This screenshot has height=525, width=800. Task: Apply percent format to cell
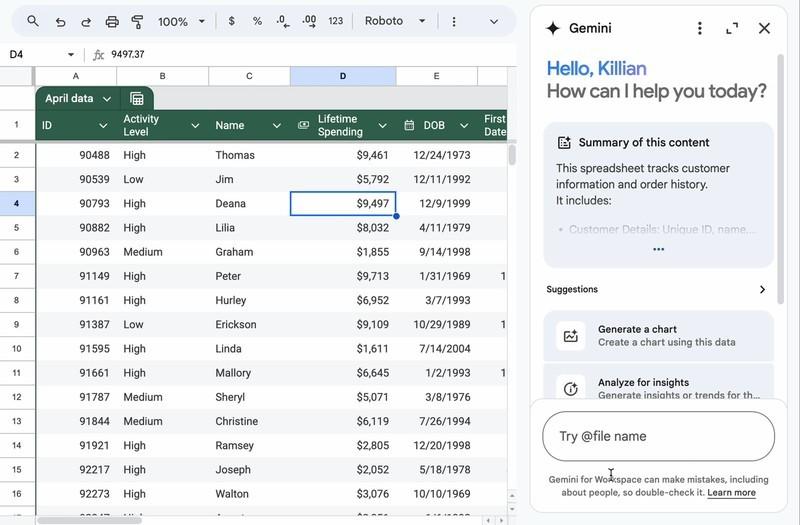click(x=257, y=21)
